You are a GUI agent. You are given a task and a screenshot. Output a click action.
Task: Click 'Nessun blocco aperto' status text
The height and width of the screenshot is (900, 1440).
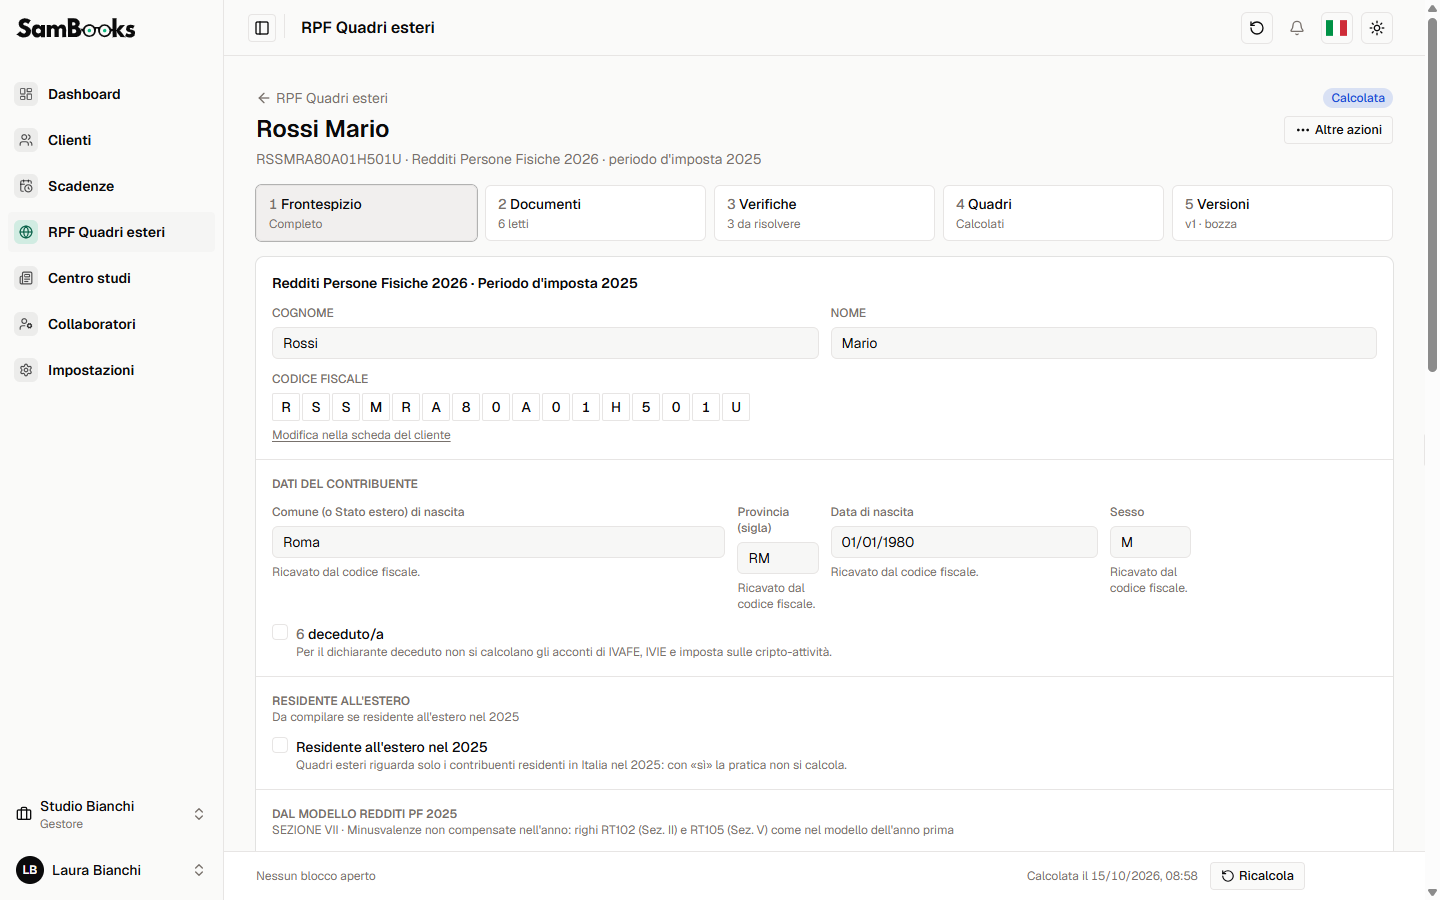316,876
